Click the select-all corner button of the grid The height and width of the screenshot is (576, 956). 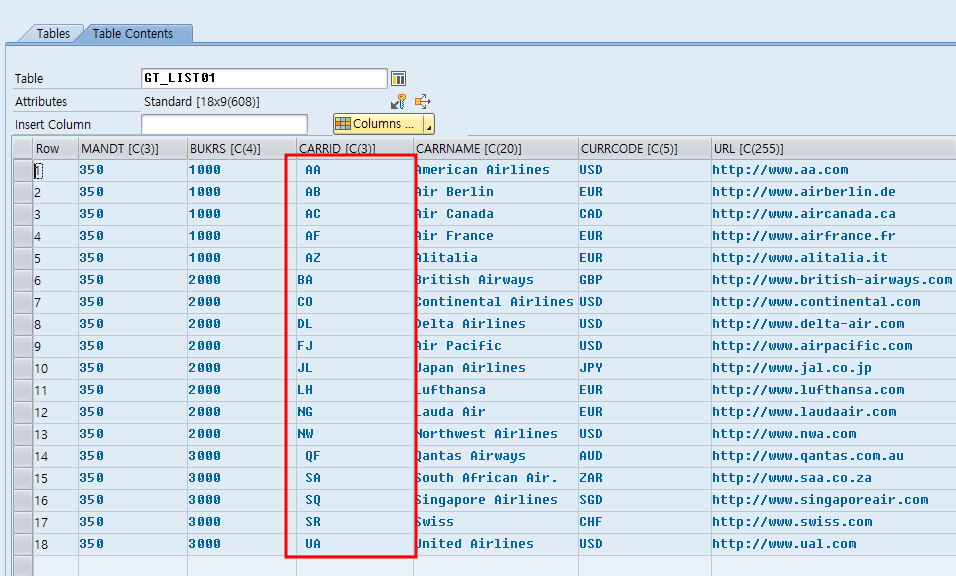pyautogui.click(x=23, y=148)
